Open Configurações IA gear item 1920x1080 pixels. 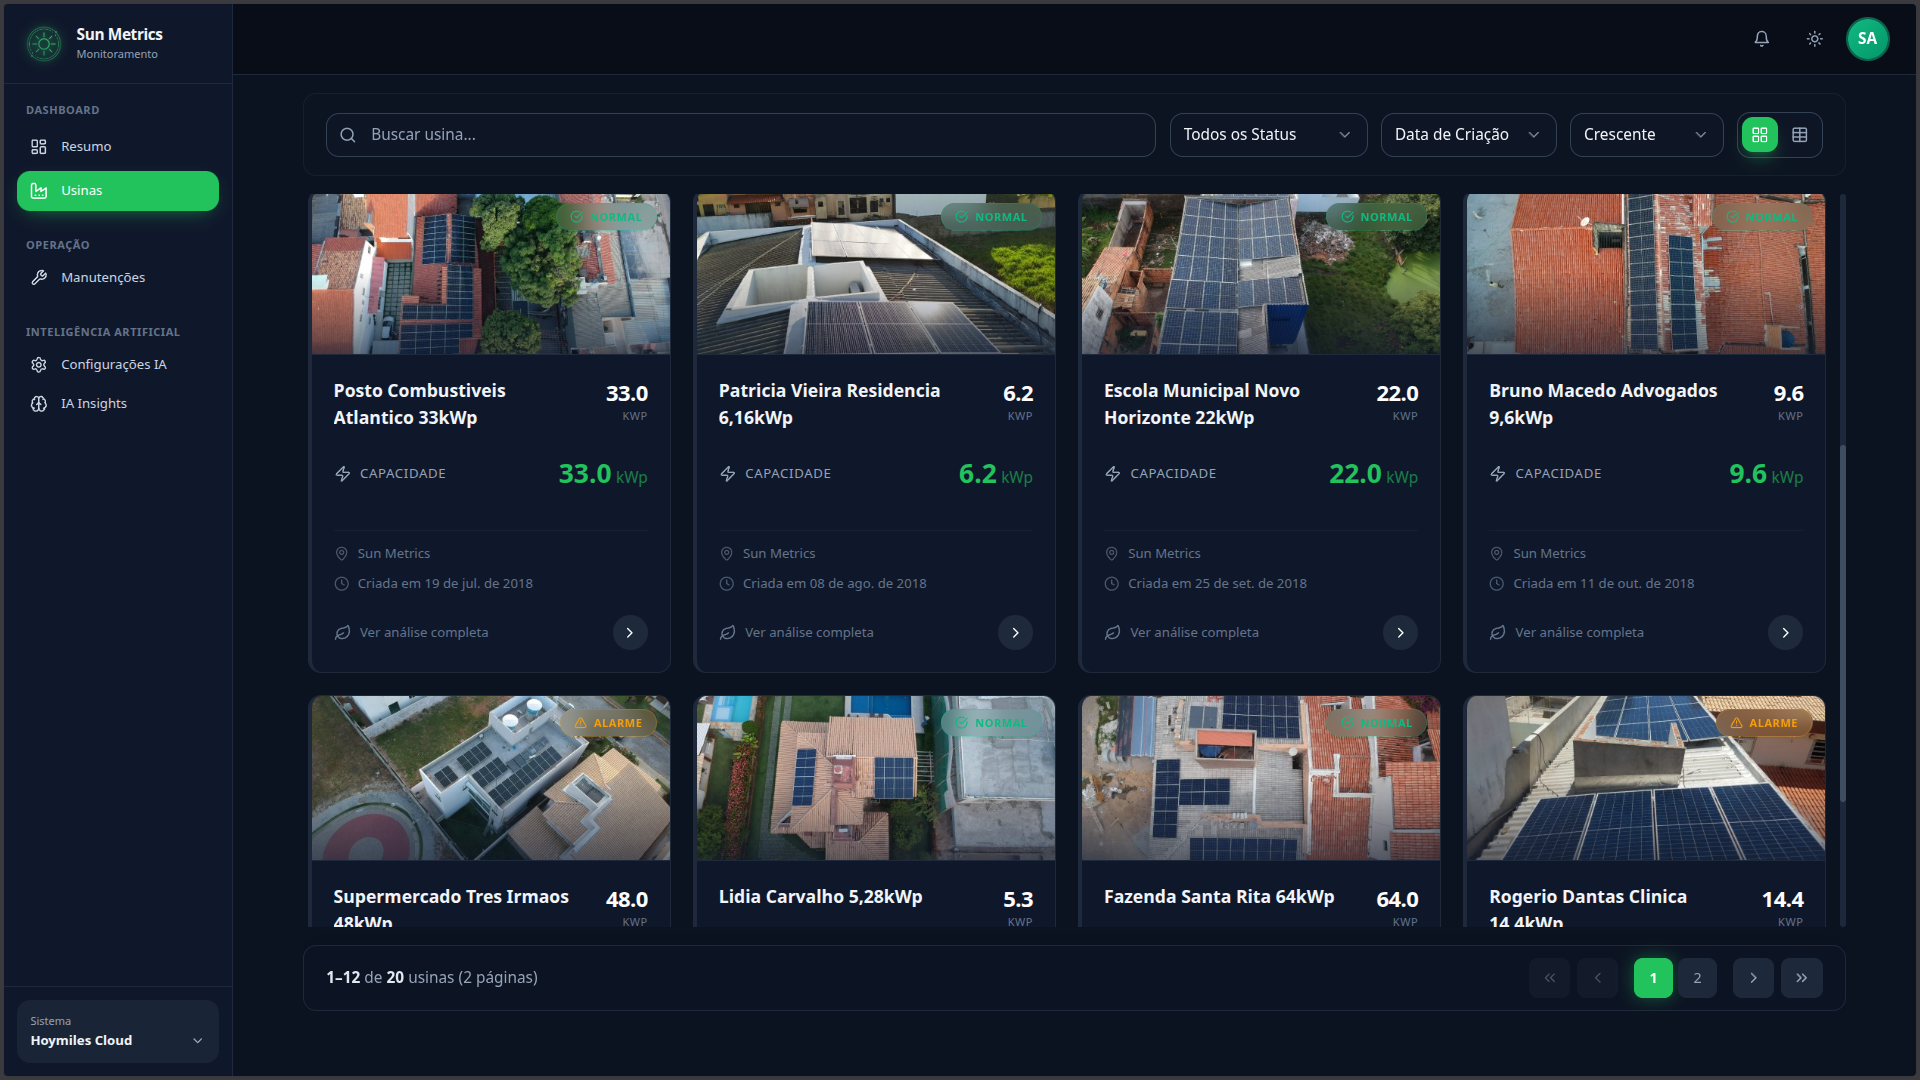113,365
